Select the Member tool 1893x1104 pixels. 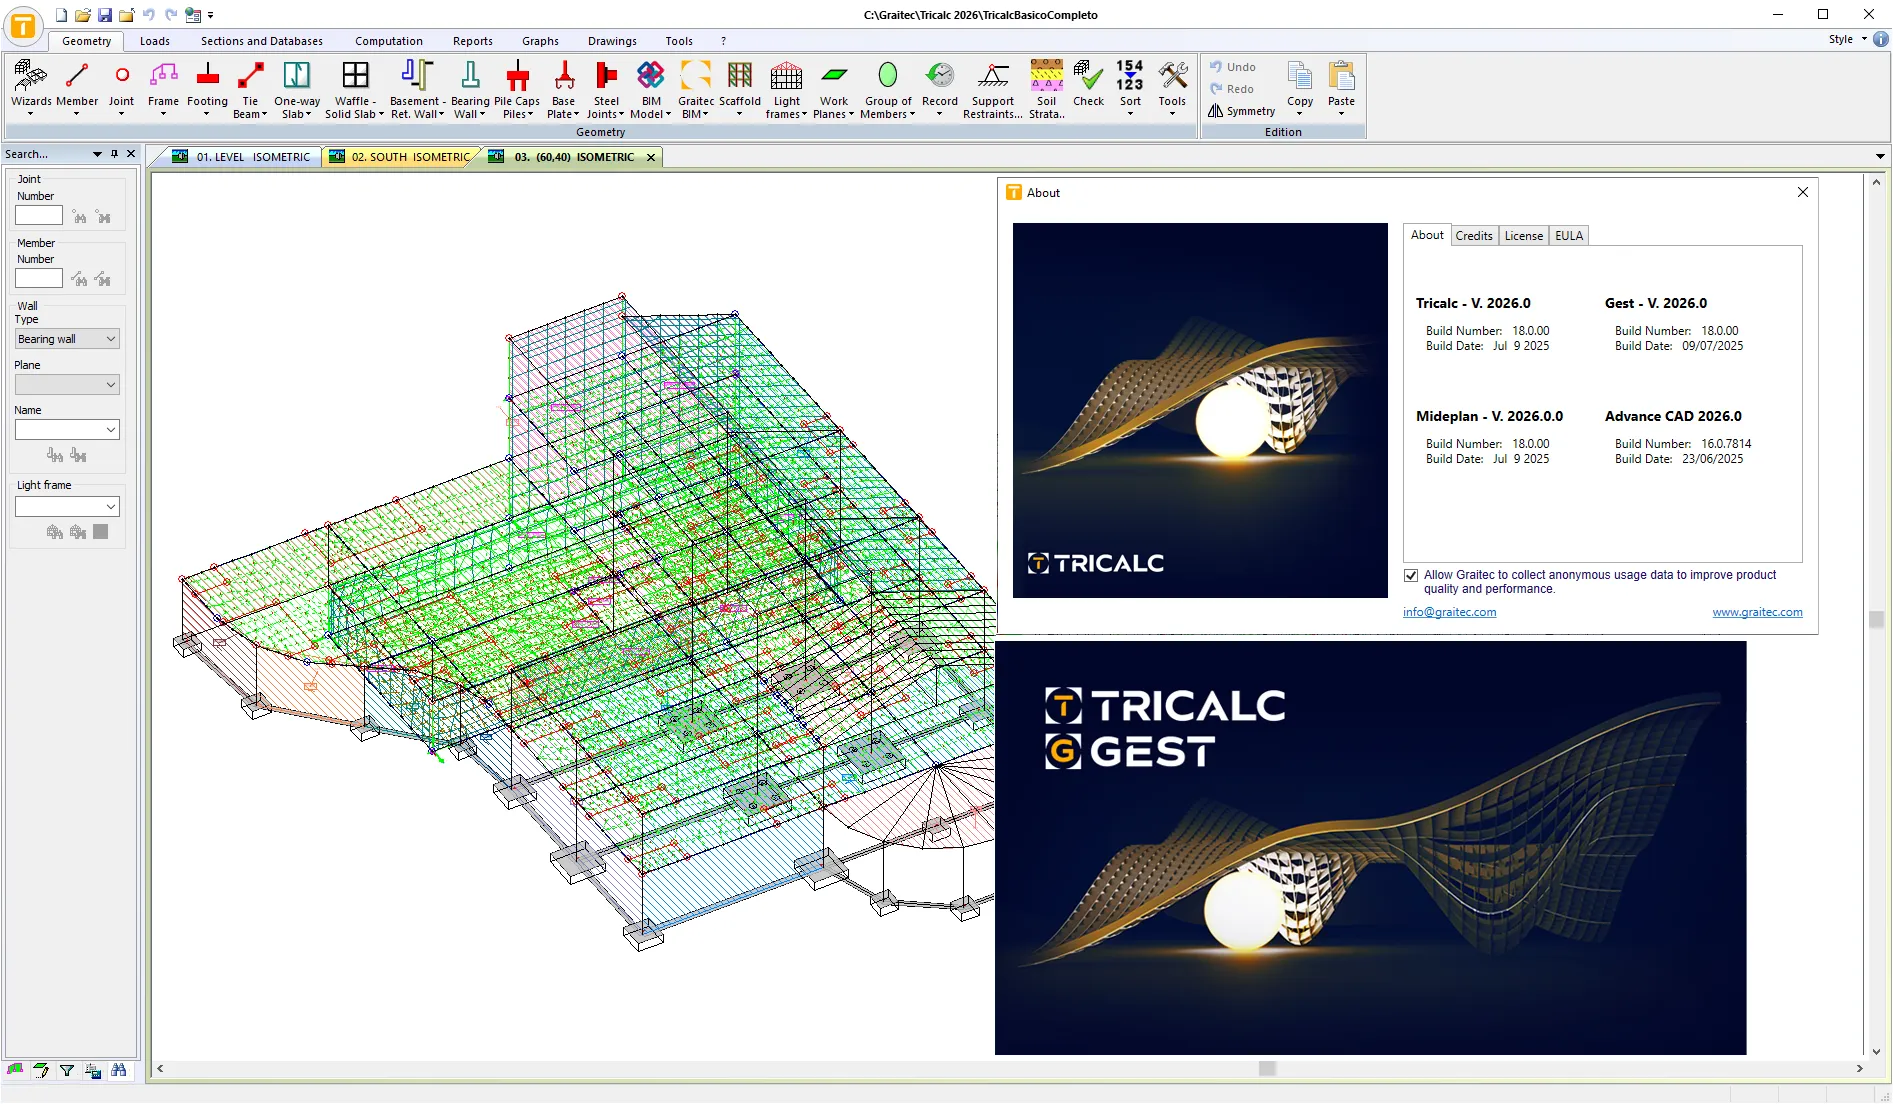(x=77, y=88)
